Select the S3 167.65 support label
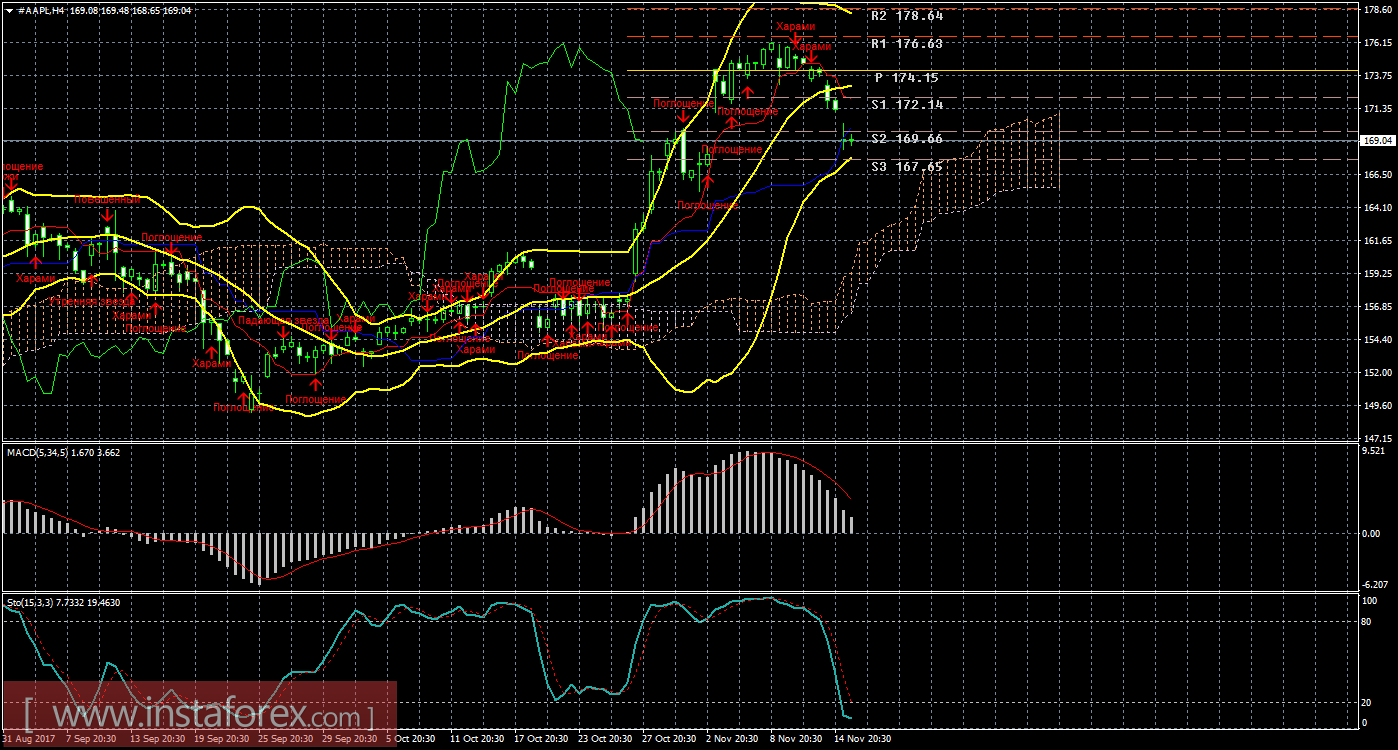This screenshot has width=1398, height=750. click(906, 167)
